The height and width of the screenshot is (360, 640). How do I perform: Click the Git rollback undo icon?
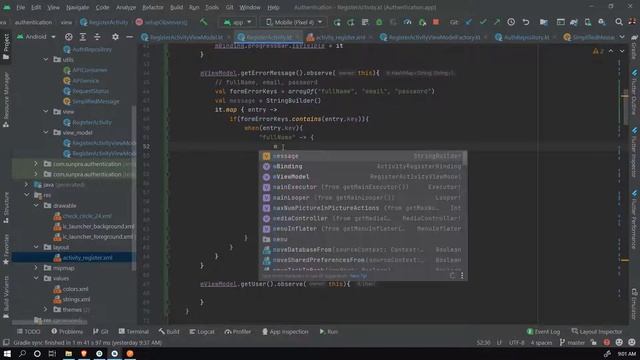(x=526, y=22)
